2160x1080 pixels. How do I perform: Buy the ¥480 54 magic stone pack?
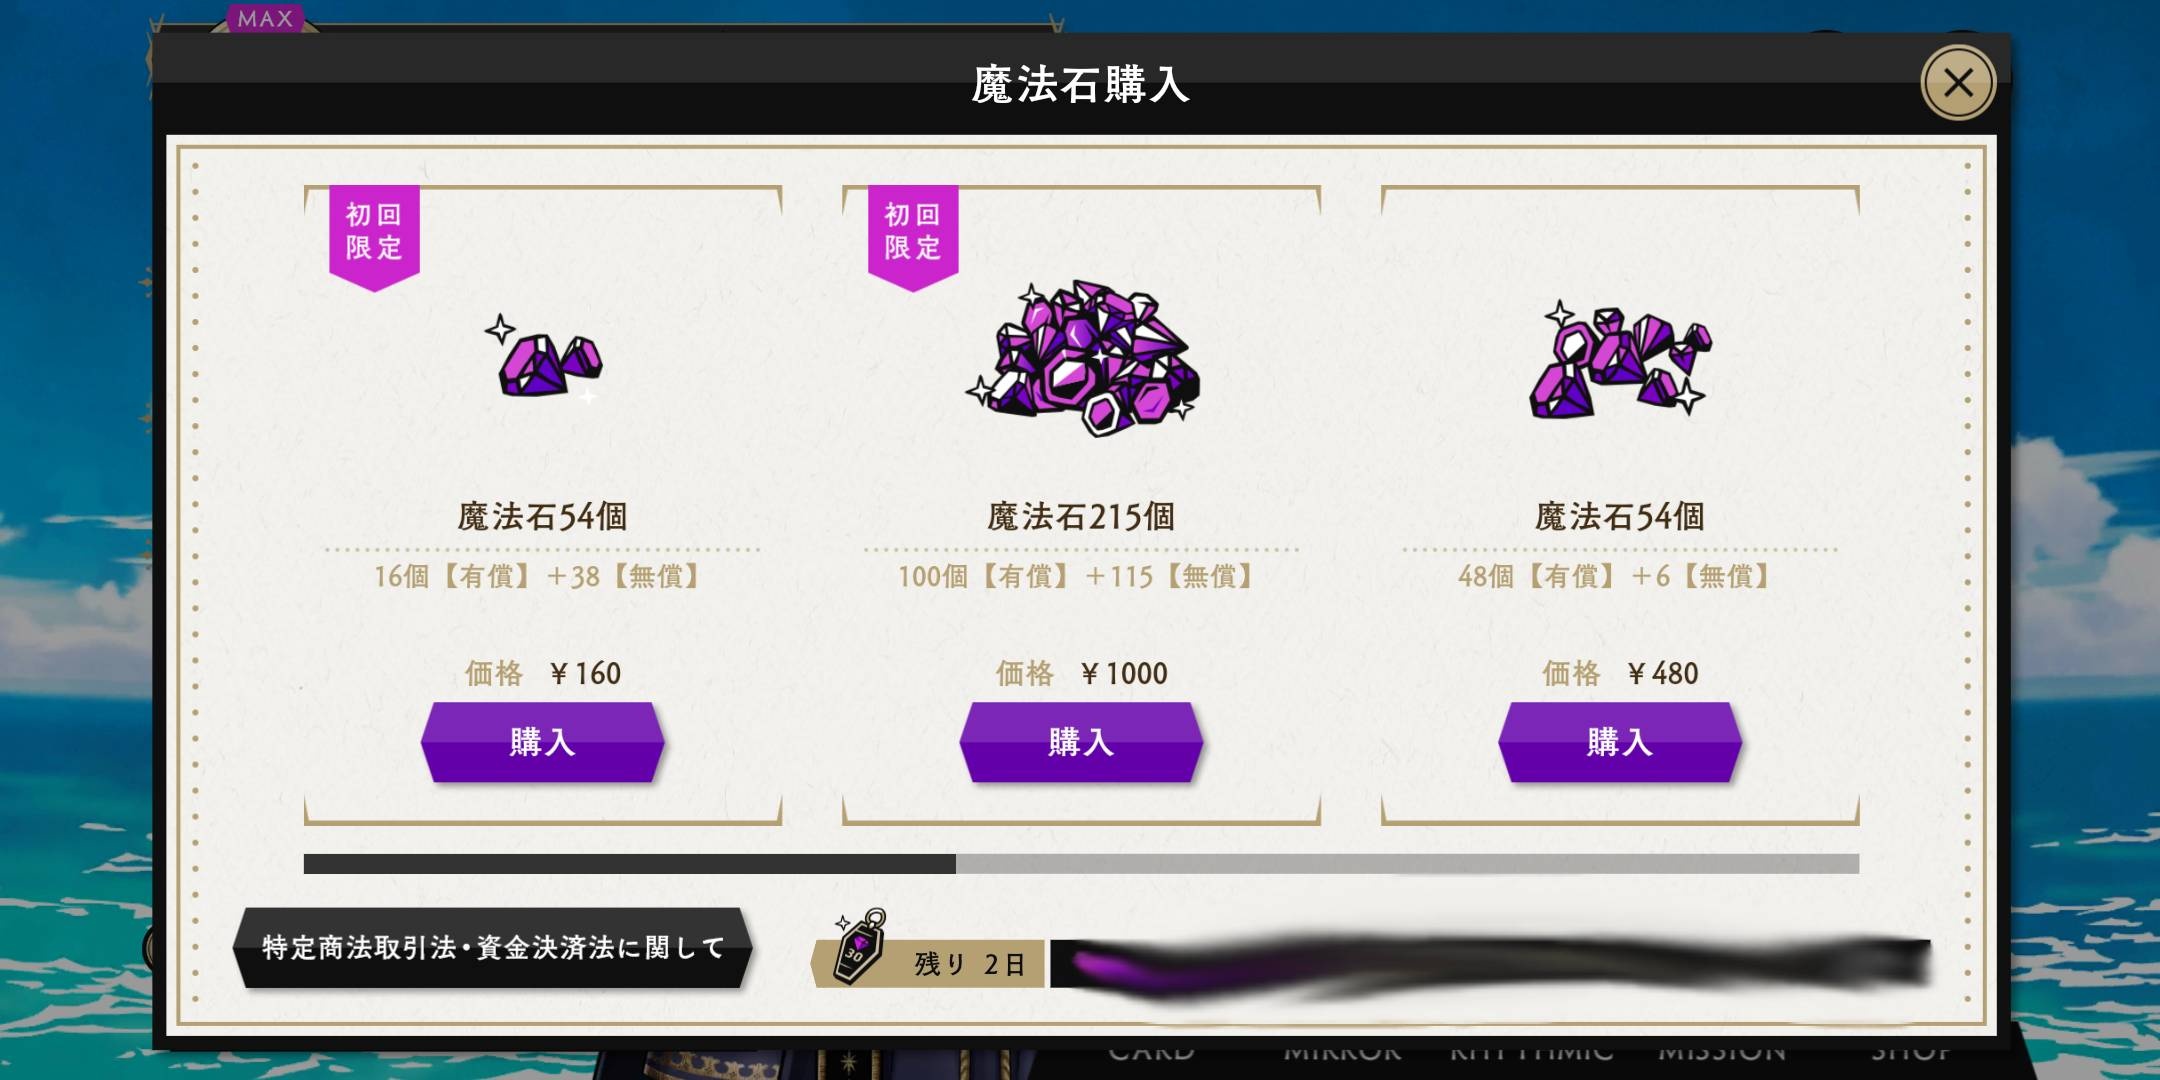[x=1619, y=742]
